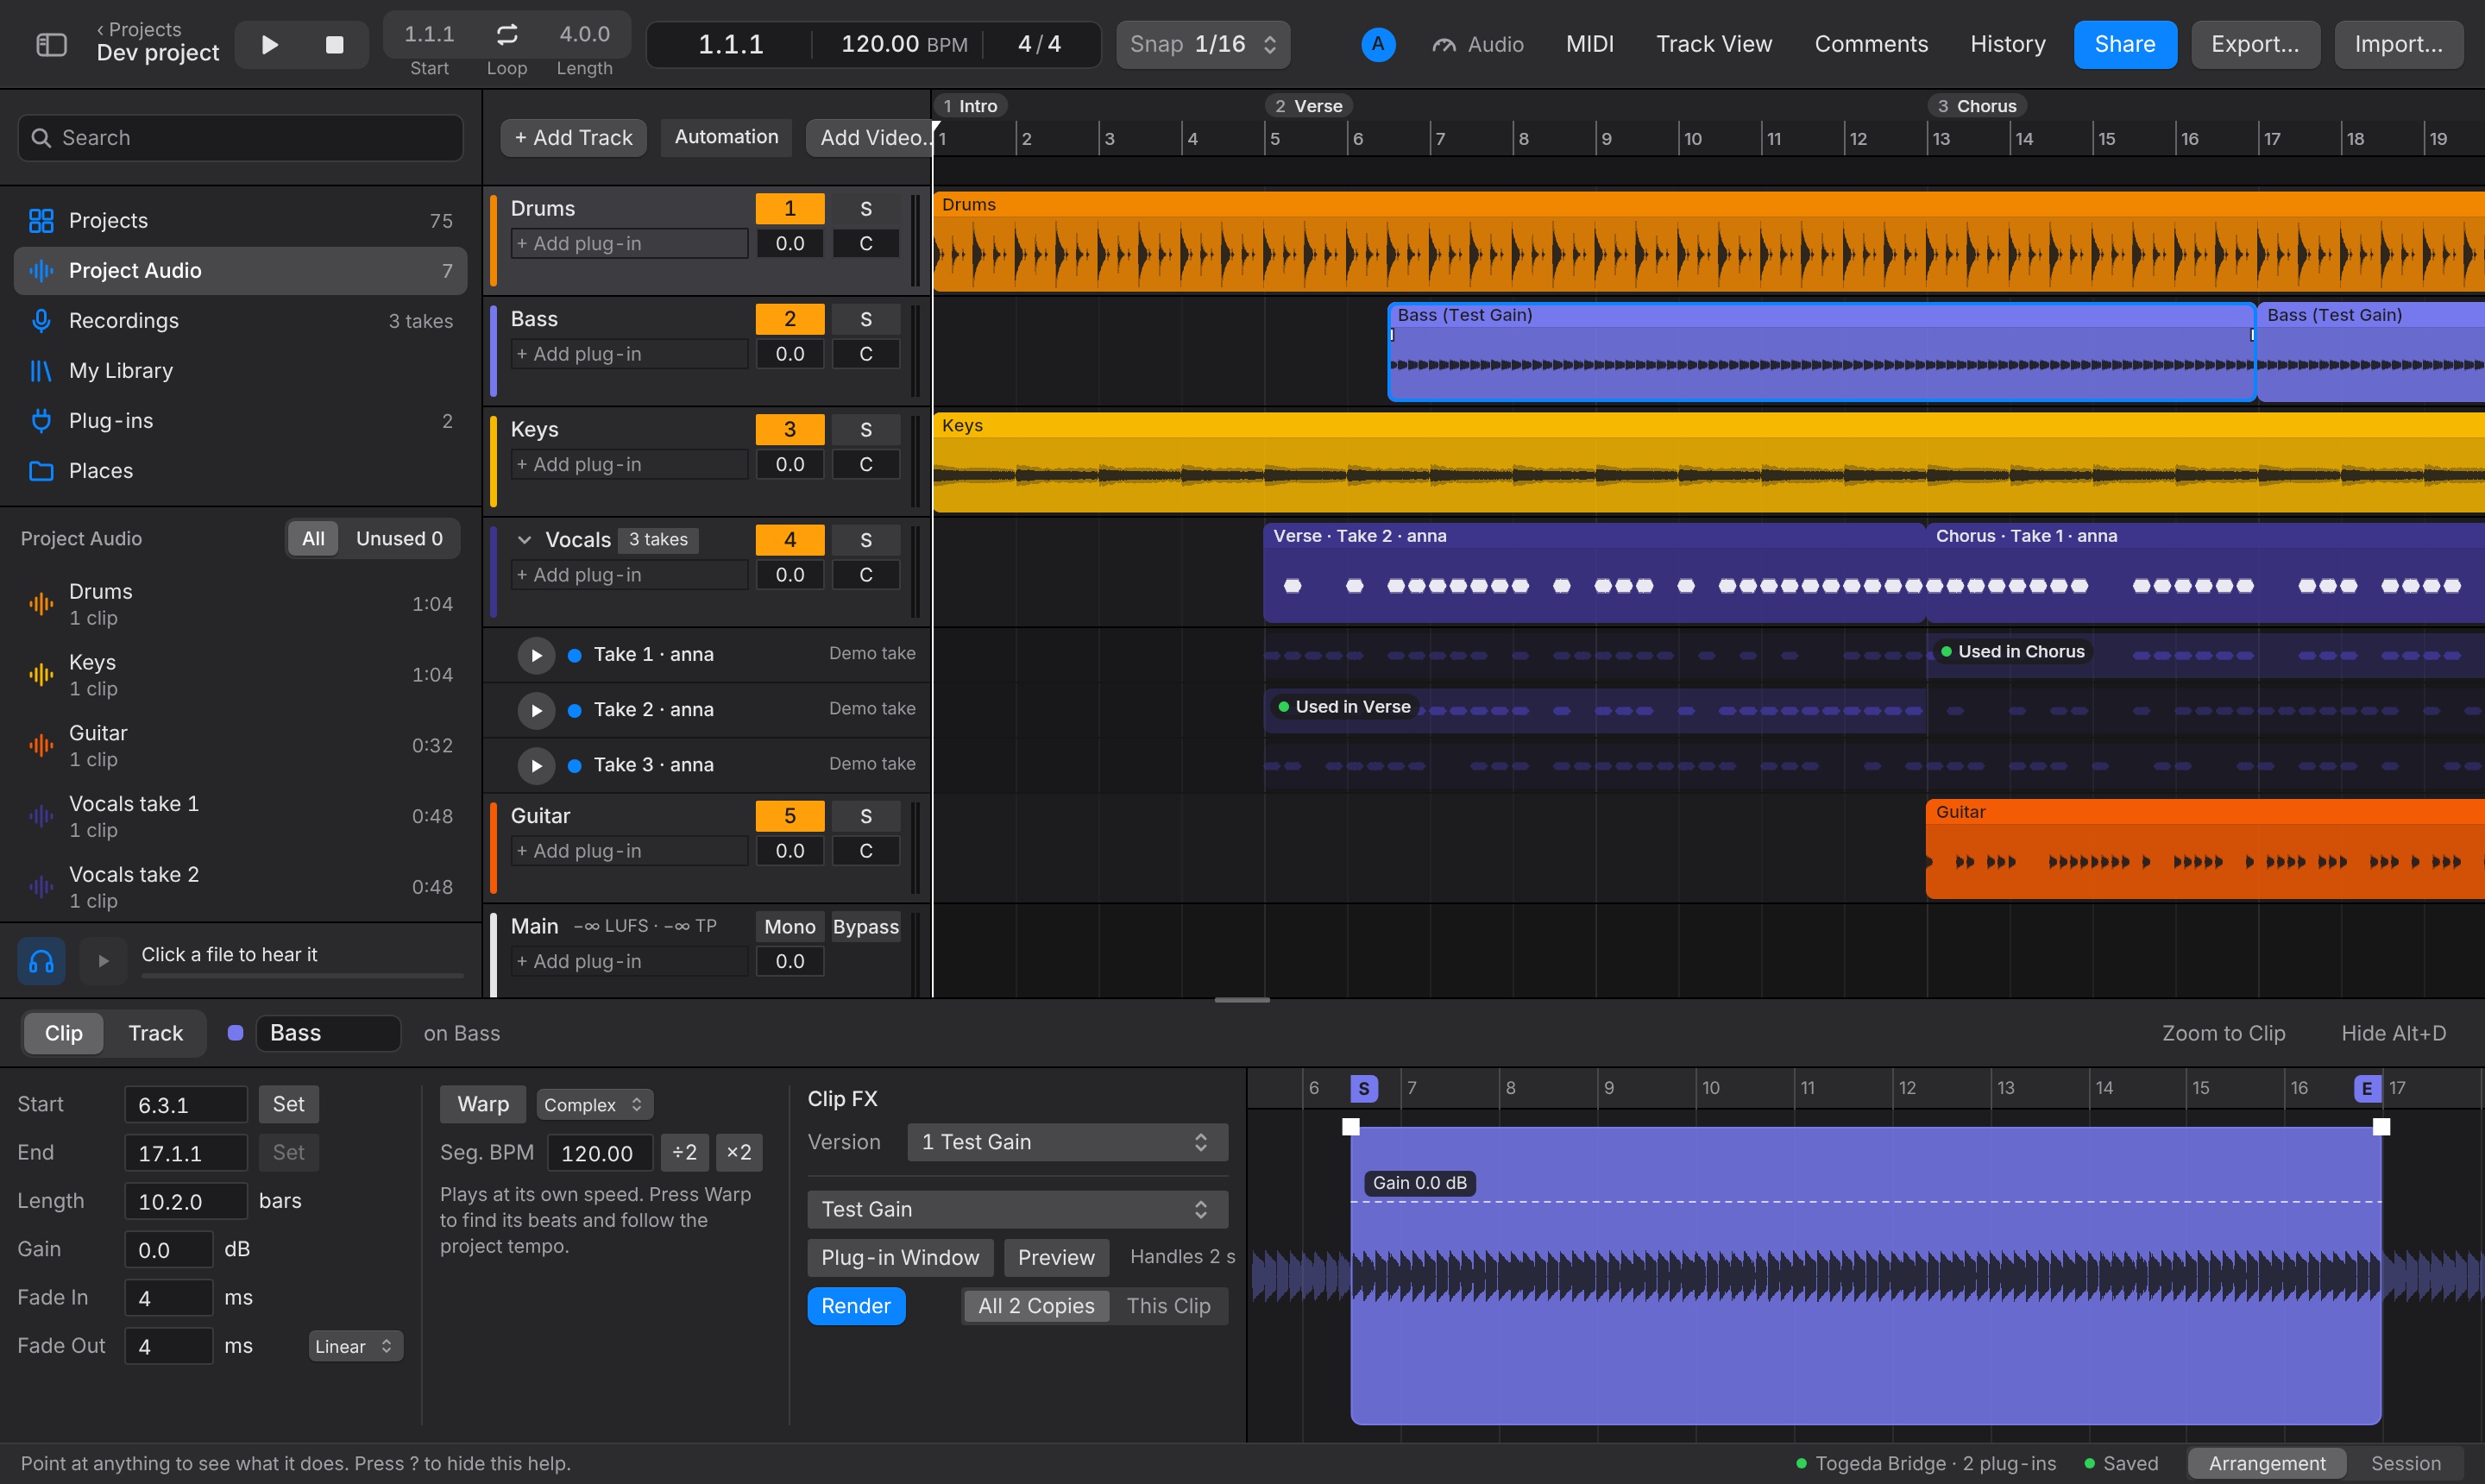Open the user avatar A

pos(1377,44)
